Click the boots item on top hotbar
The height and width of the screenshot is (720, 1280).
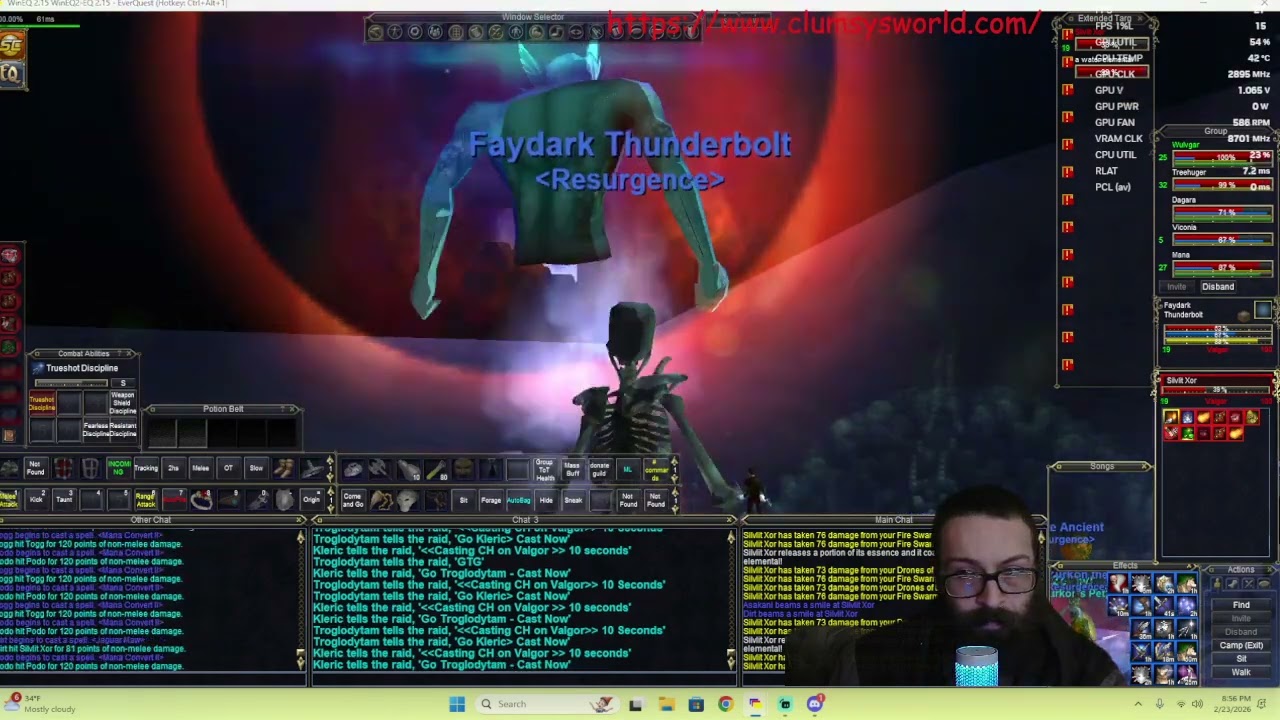tap(283, 468)
